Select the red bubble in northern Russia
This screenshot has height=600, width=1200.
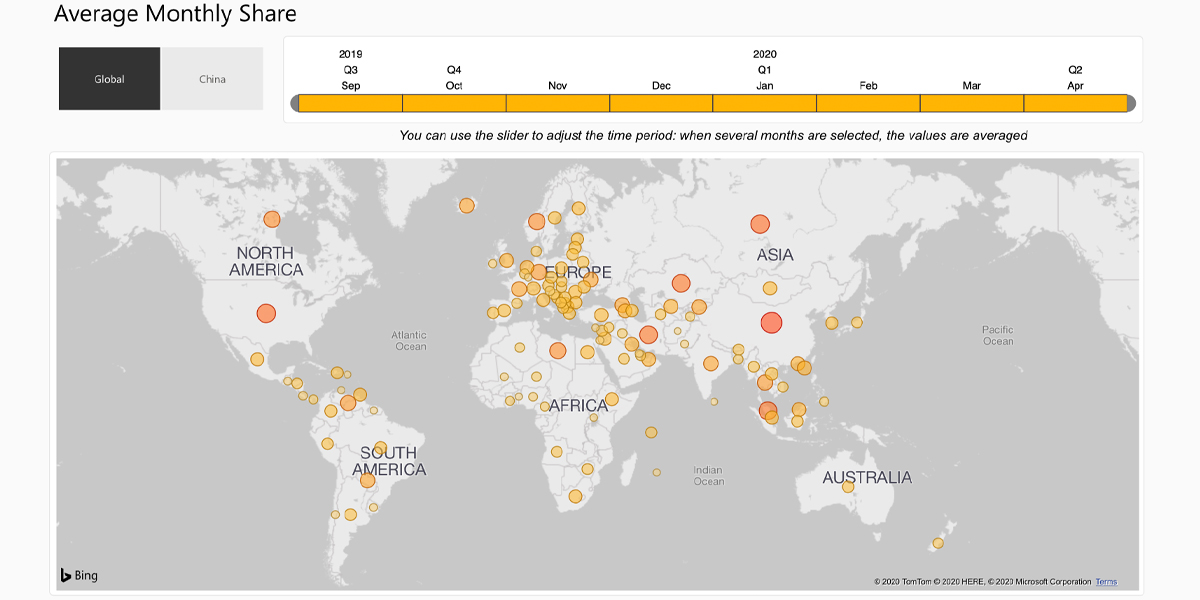(760, 224)
